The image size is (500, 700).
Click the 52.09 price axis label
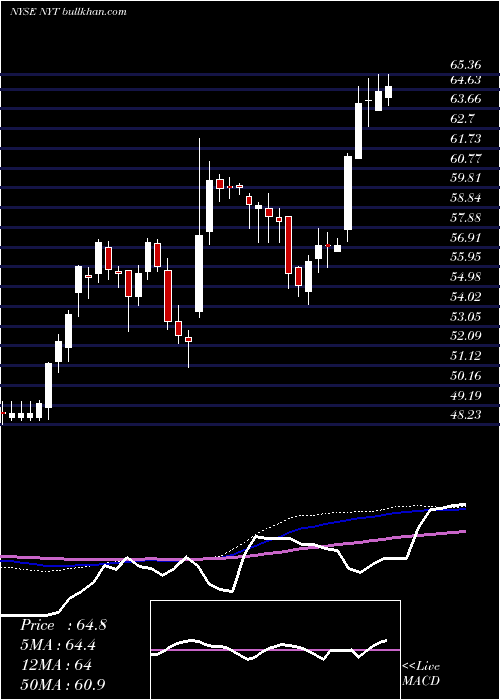pos(466,336)
